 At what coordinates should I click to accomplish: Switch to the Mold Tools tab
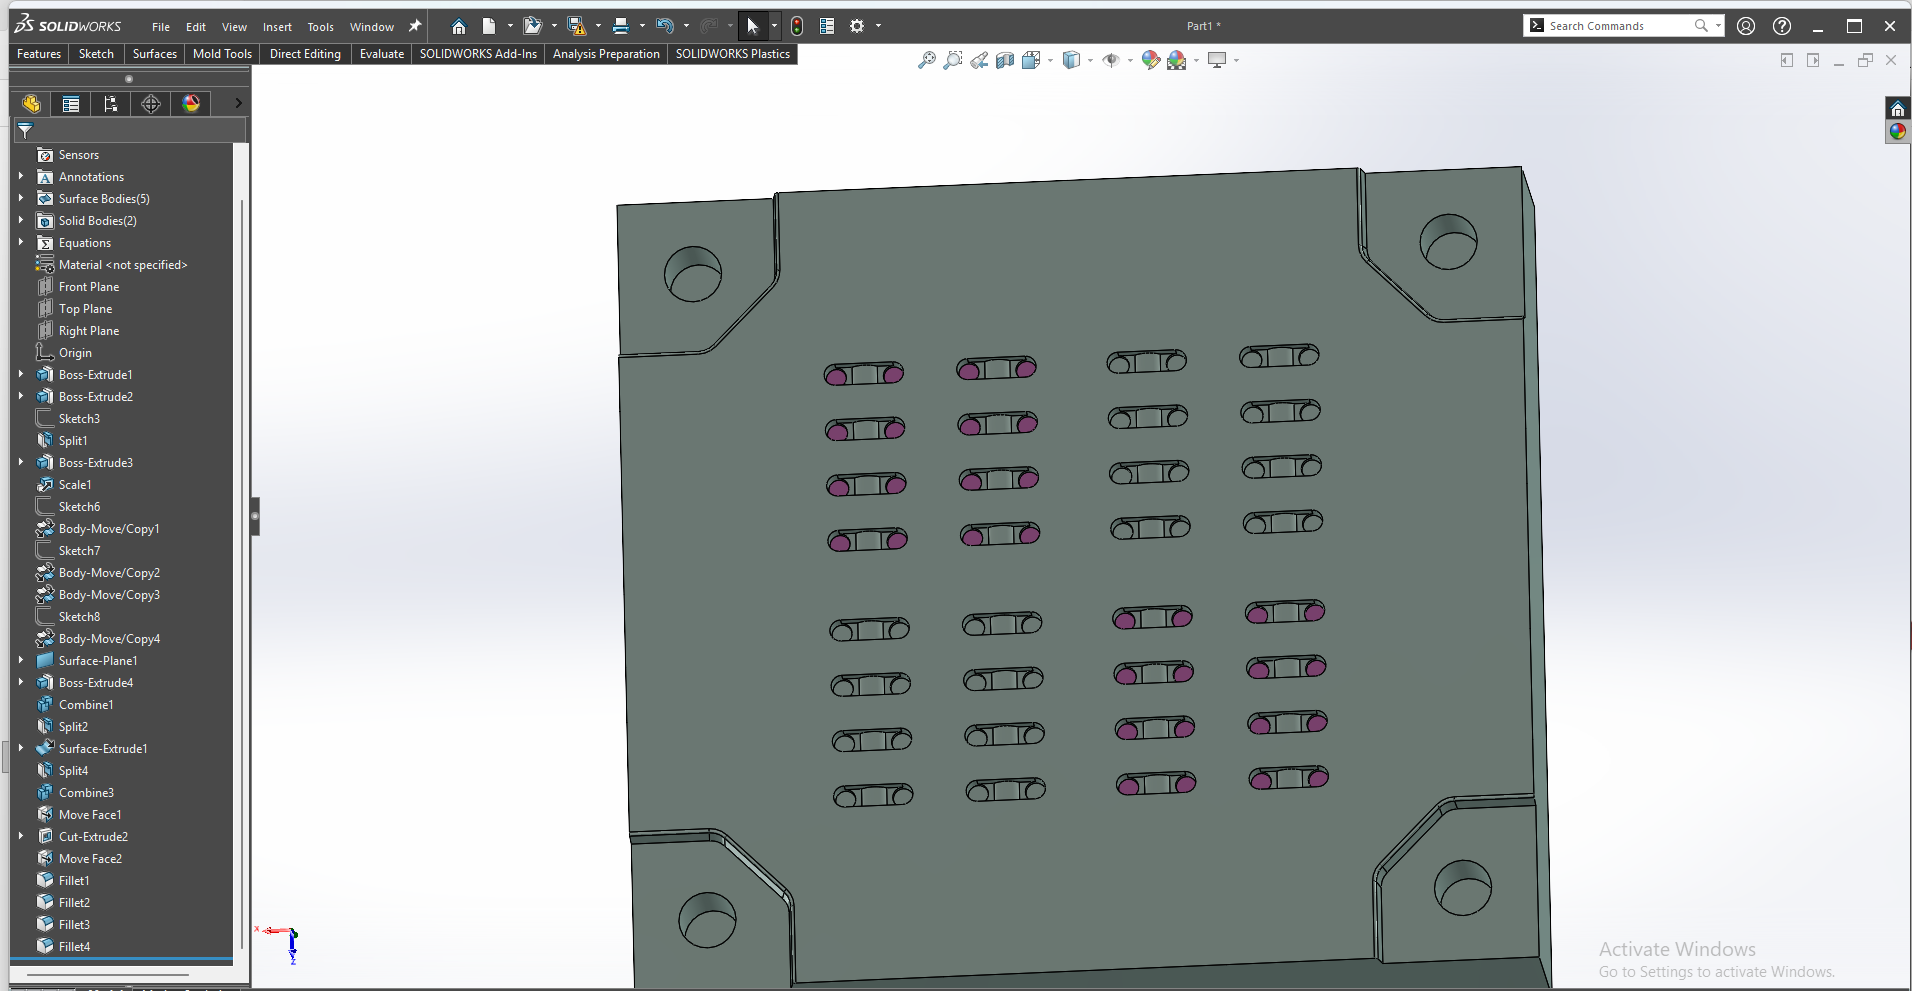click(222, 54)
